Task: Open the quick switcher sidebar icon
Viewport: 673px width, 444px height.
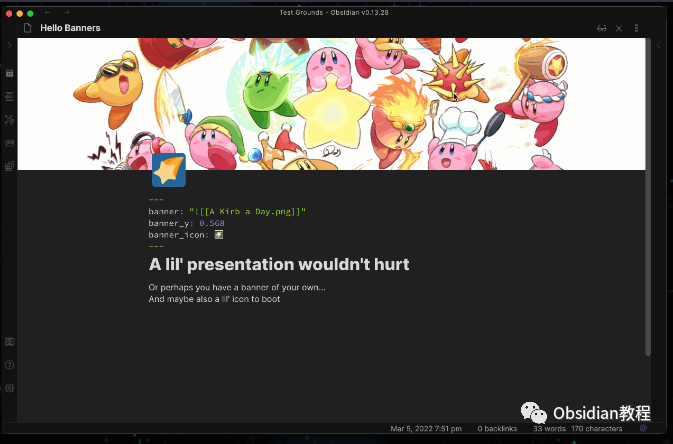Action: click(9, 97)
